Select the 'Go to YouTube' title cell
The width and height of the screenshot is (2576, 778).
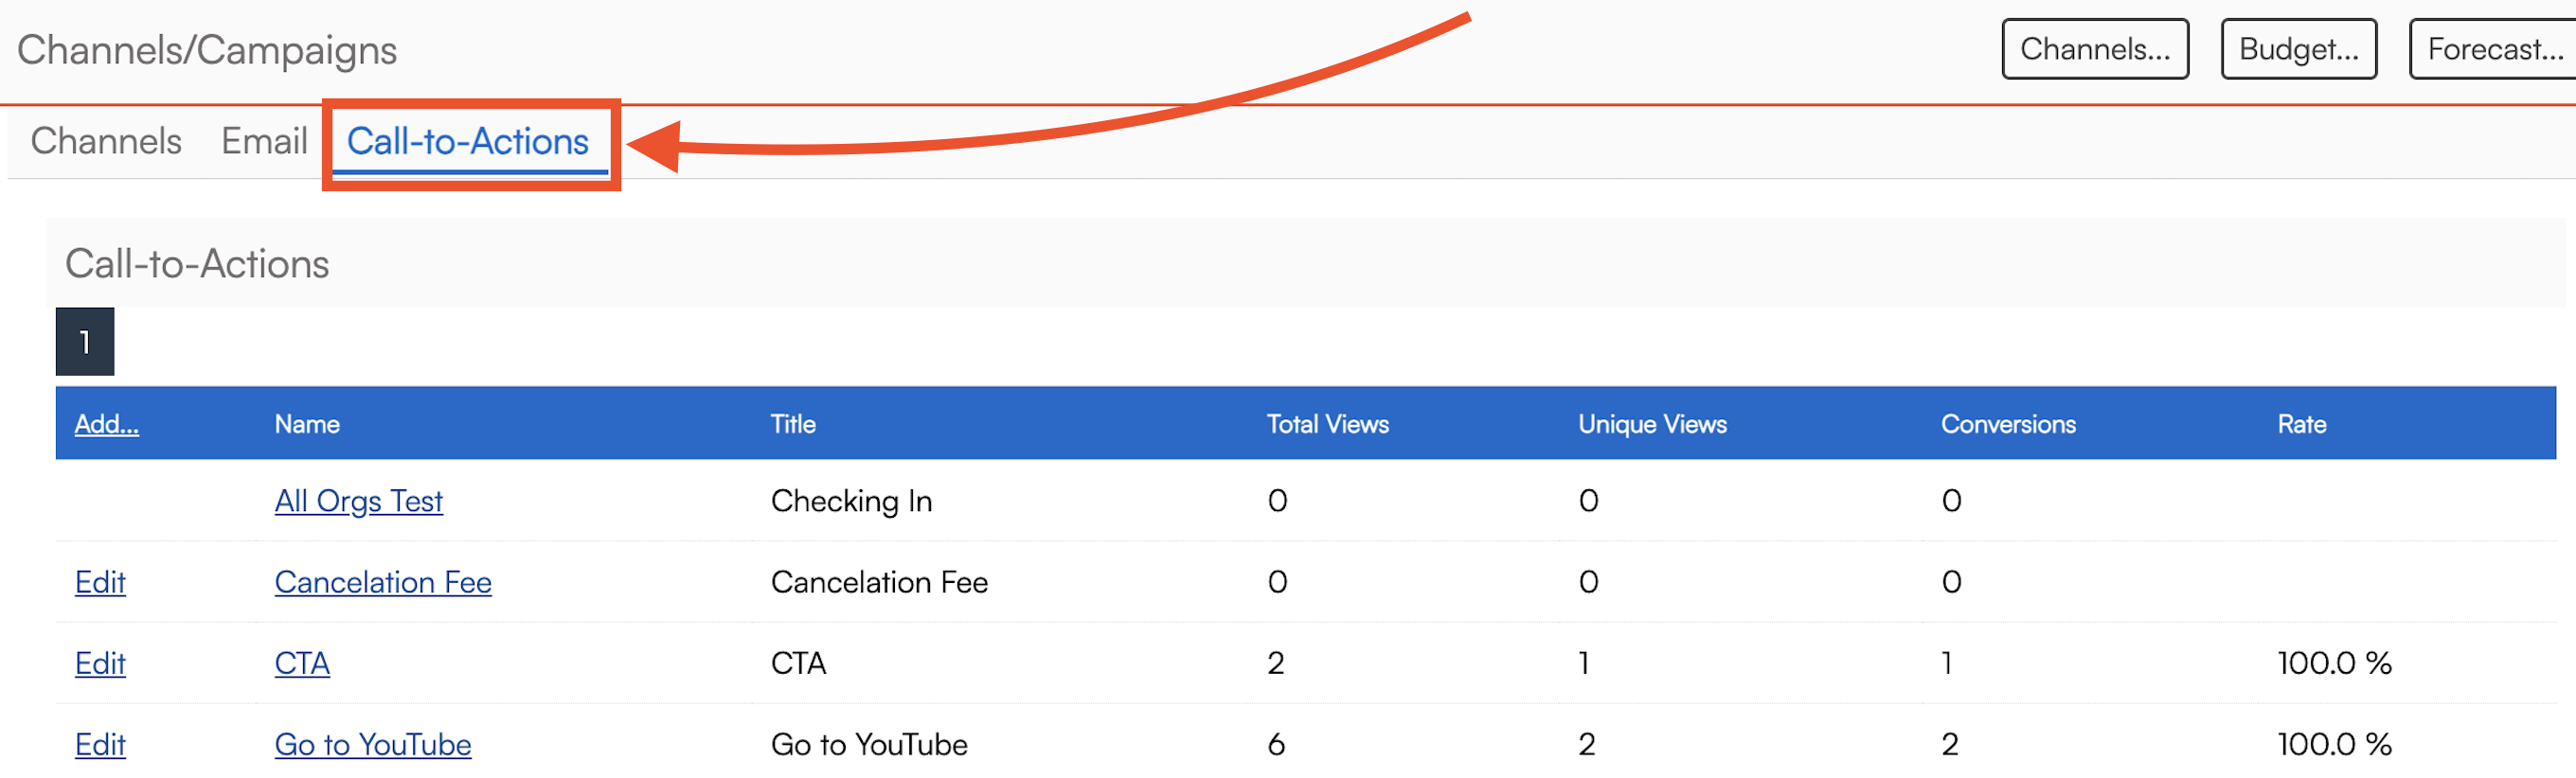click(869, 744)
